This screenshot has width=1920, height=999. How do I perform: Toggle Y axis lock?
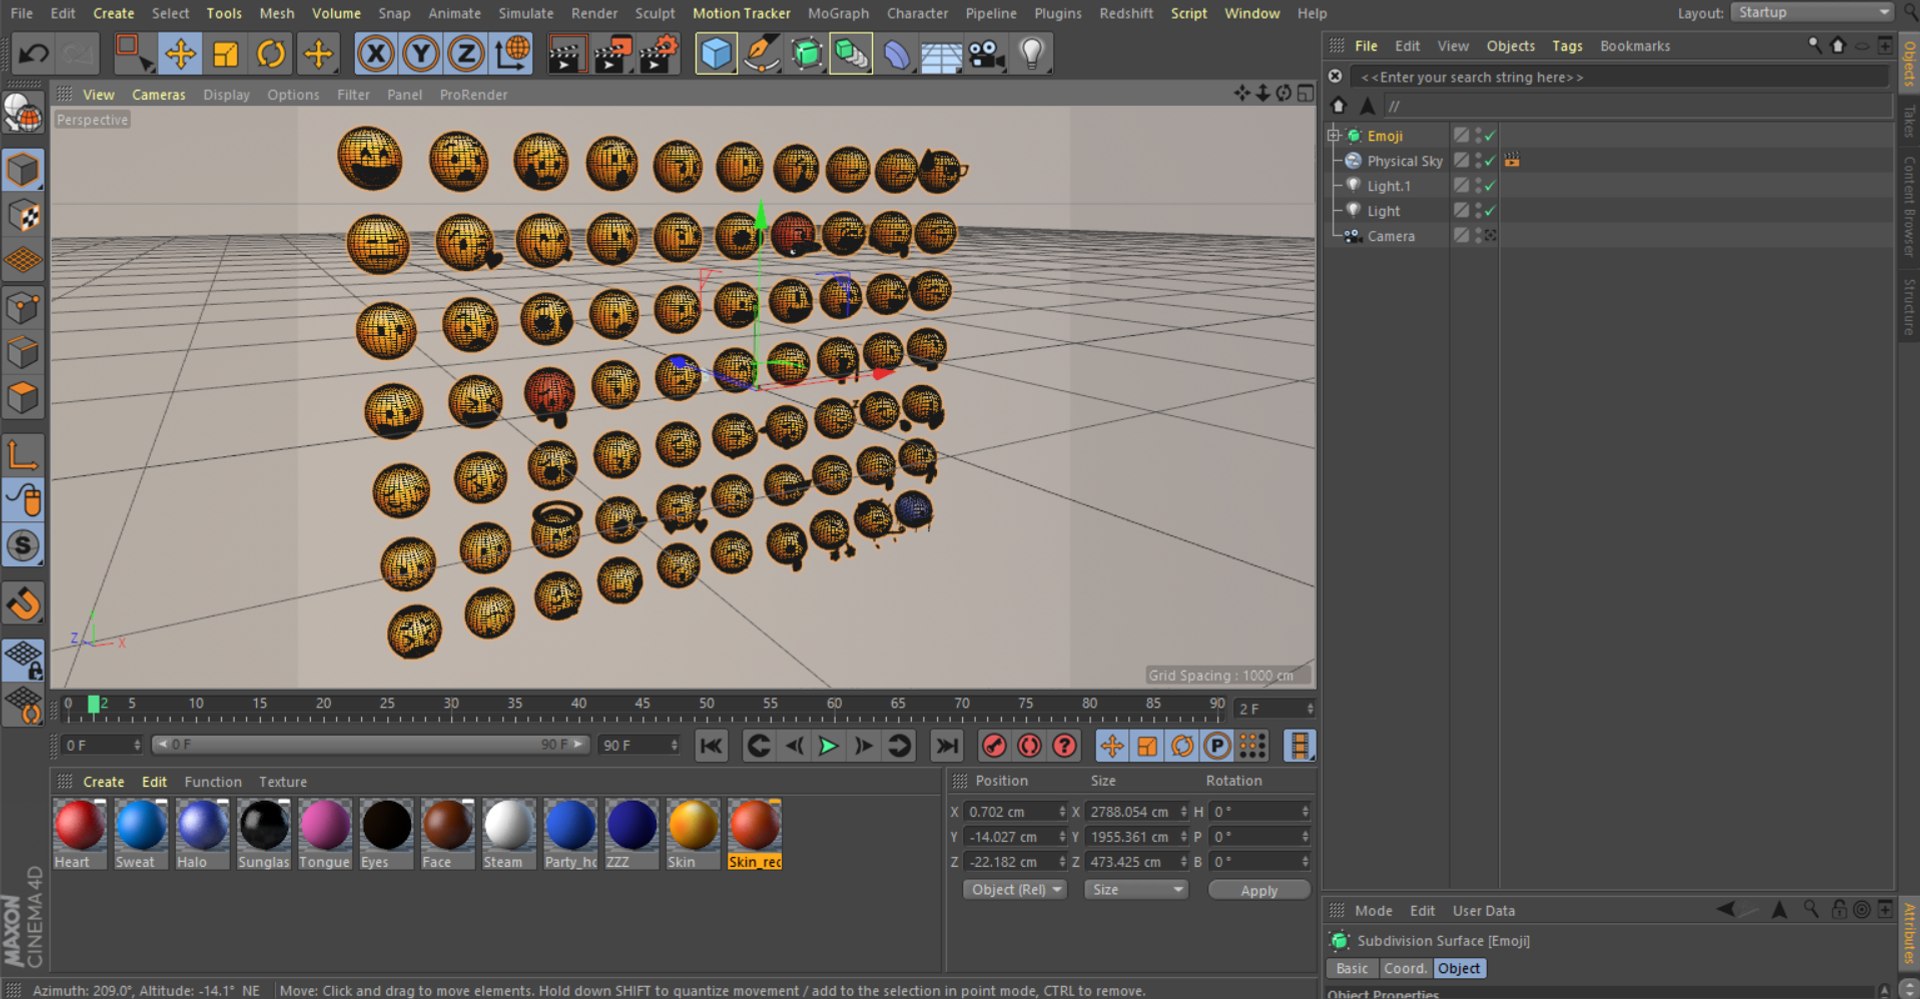(x=421, y=54)
